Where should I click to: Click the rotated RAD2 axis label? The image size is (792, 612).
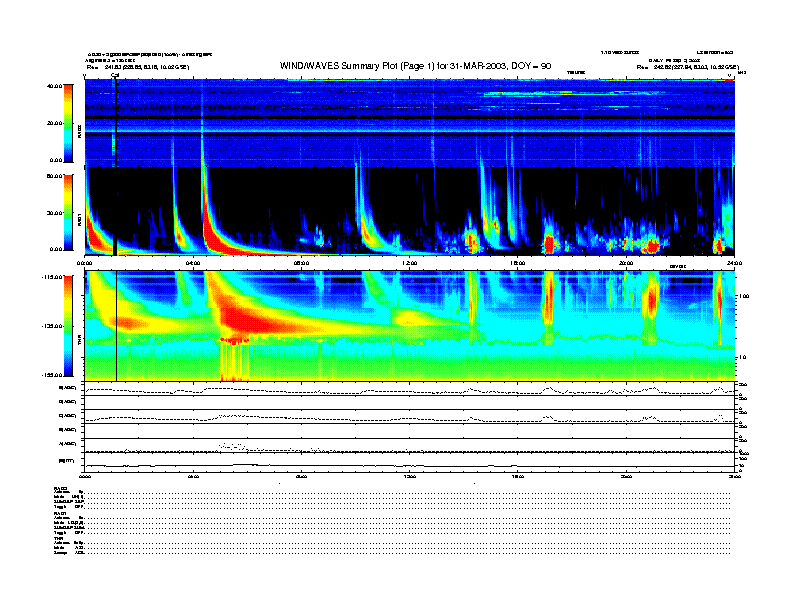[80, 131]
